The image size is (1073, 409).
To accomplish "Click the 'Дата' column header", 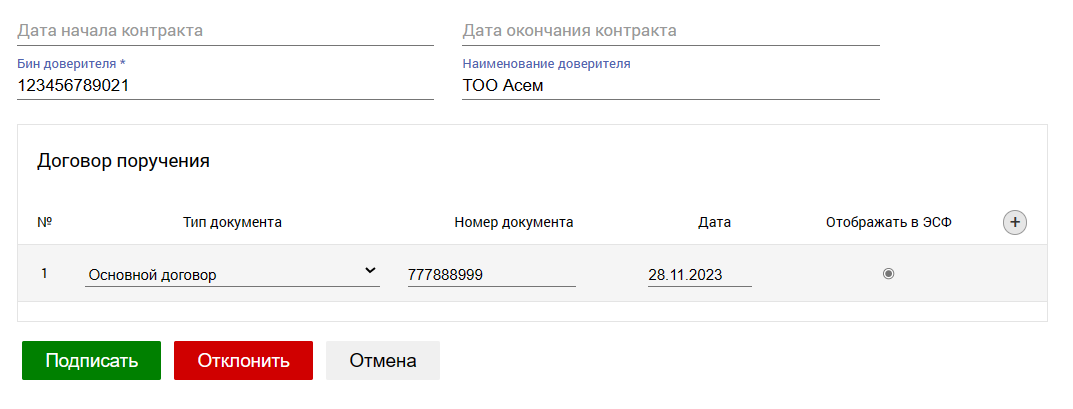I will click(714, 222).
